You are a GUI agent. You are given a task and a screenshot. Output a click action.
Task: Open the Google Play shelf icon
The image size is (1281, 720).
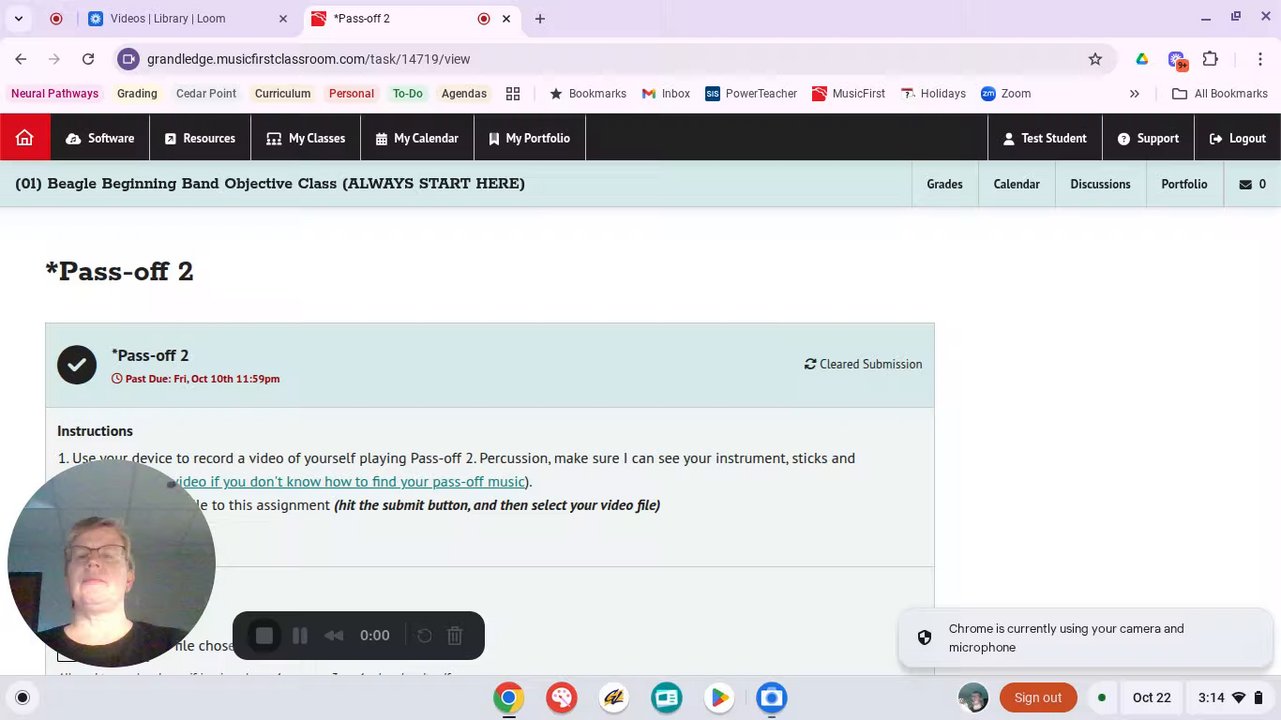tap(719, 697)
